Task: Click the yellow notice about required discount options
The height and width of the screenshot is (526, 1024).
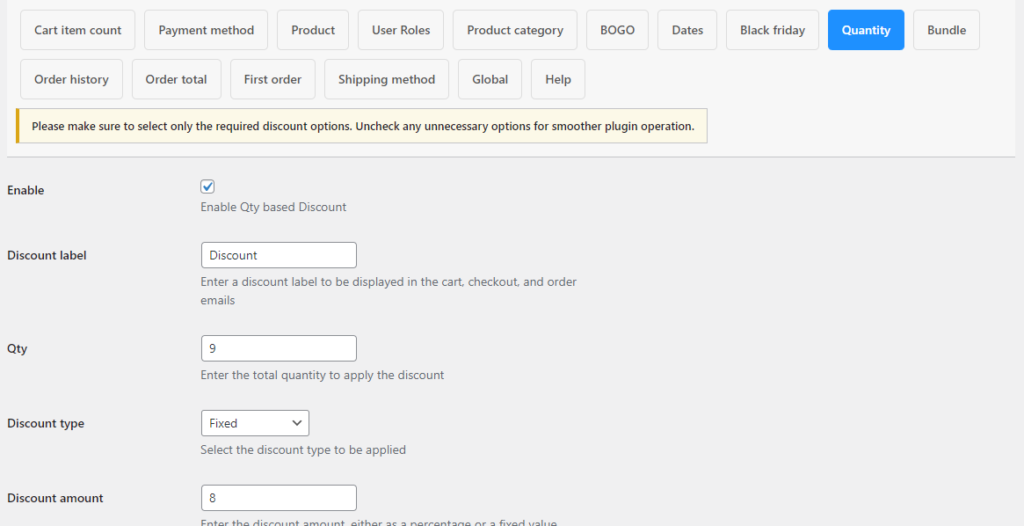Action: click(x=362, y=126)
